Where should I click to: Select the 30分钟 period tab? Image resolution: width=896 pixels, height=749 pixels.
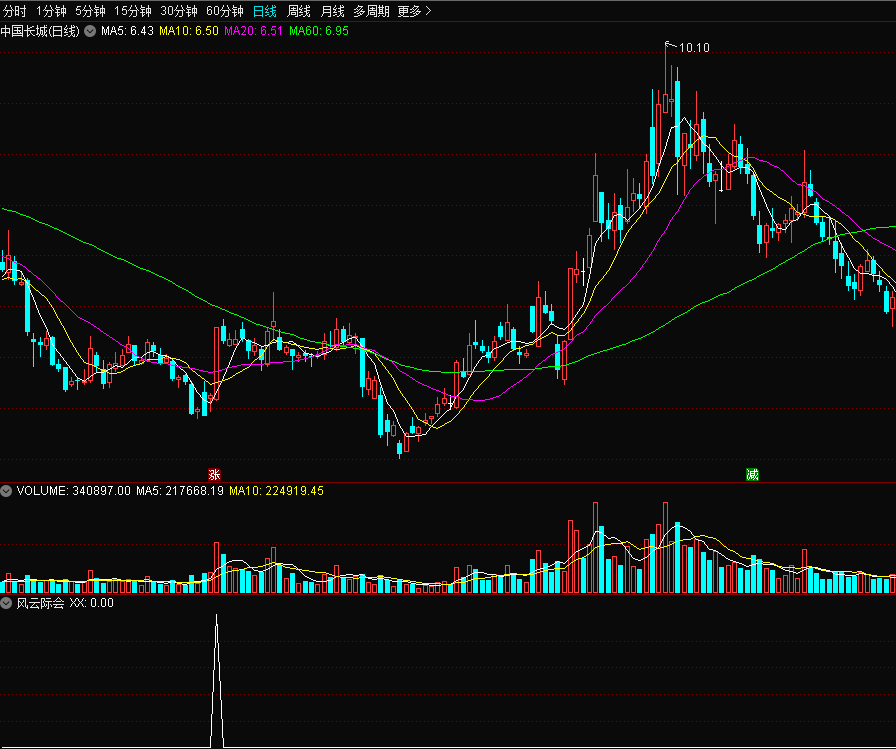coord(179,11)
